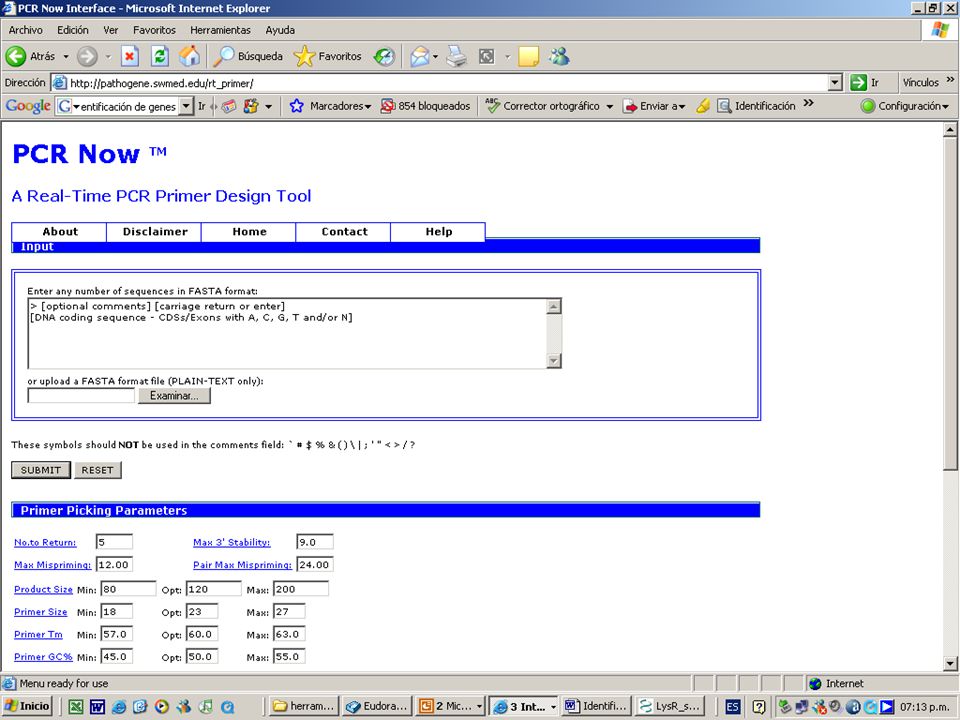Click the page scrollbar down arrow
960x720 pixels.
950,663
